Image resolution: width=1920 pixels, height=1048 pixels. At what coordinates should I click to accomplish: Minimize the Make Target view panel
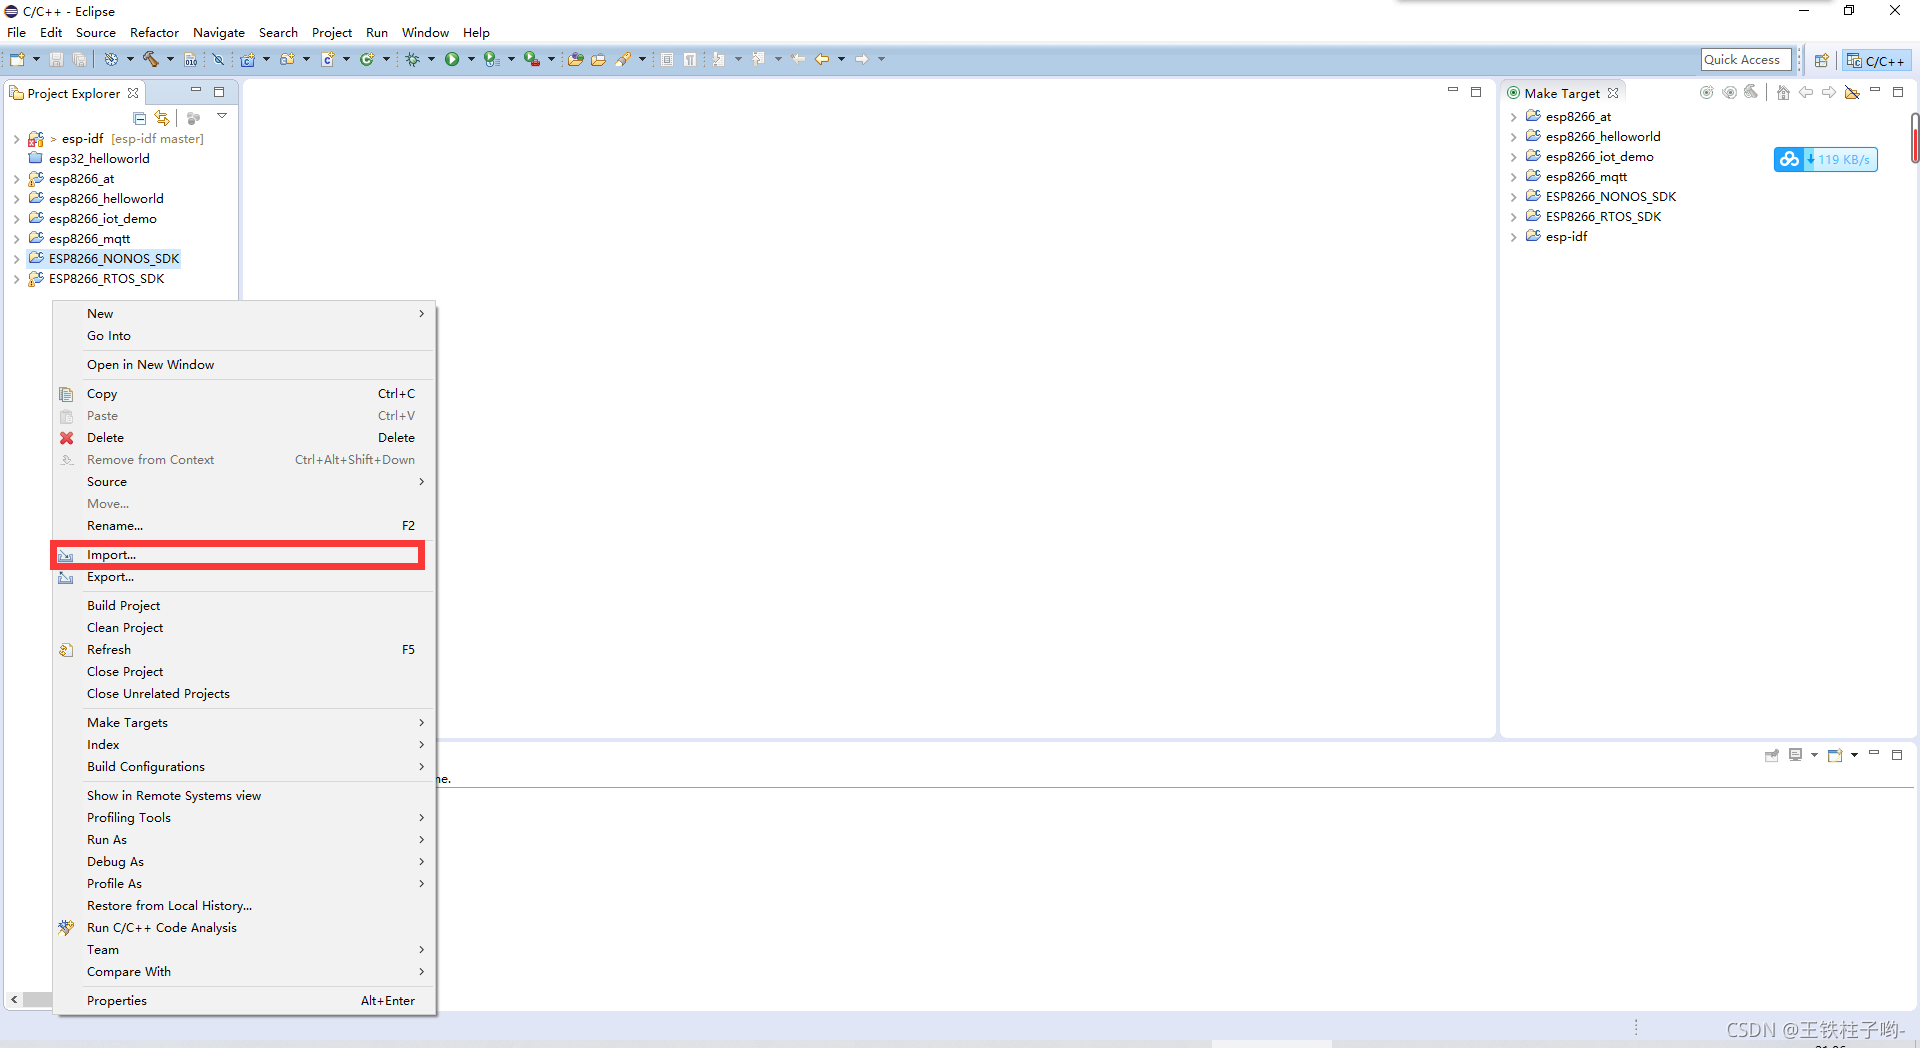coord(1875,91)
